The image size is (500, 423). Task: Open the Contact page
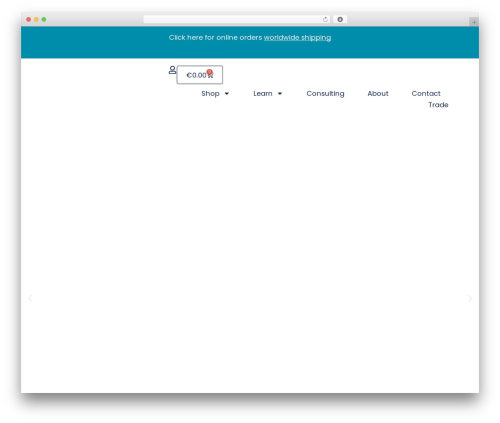click(426, 94)
